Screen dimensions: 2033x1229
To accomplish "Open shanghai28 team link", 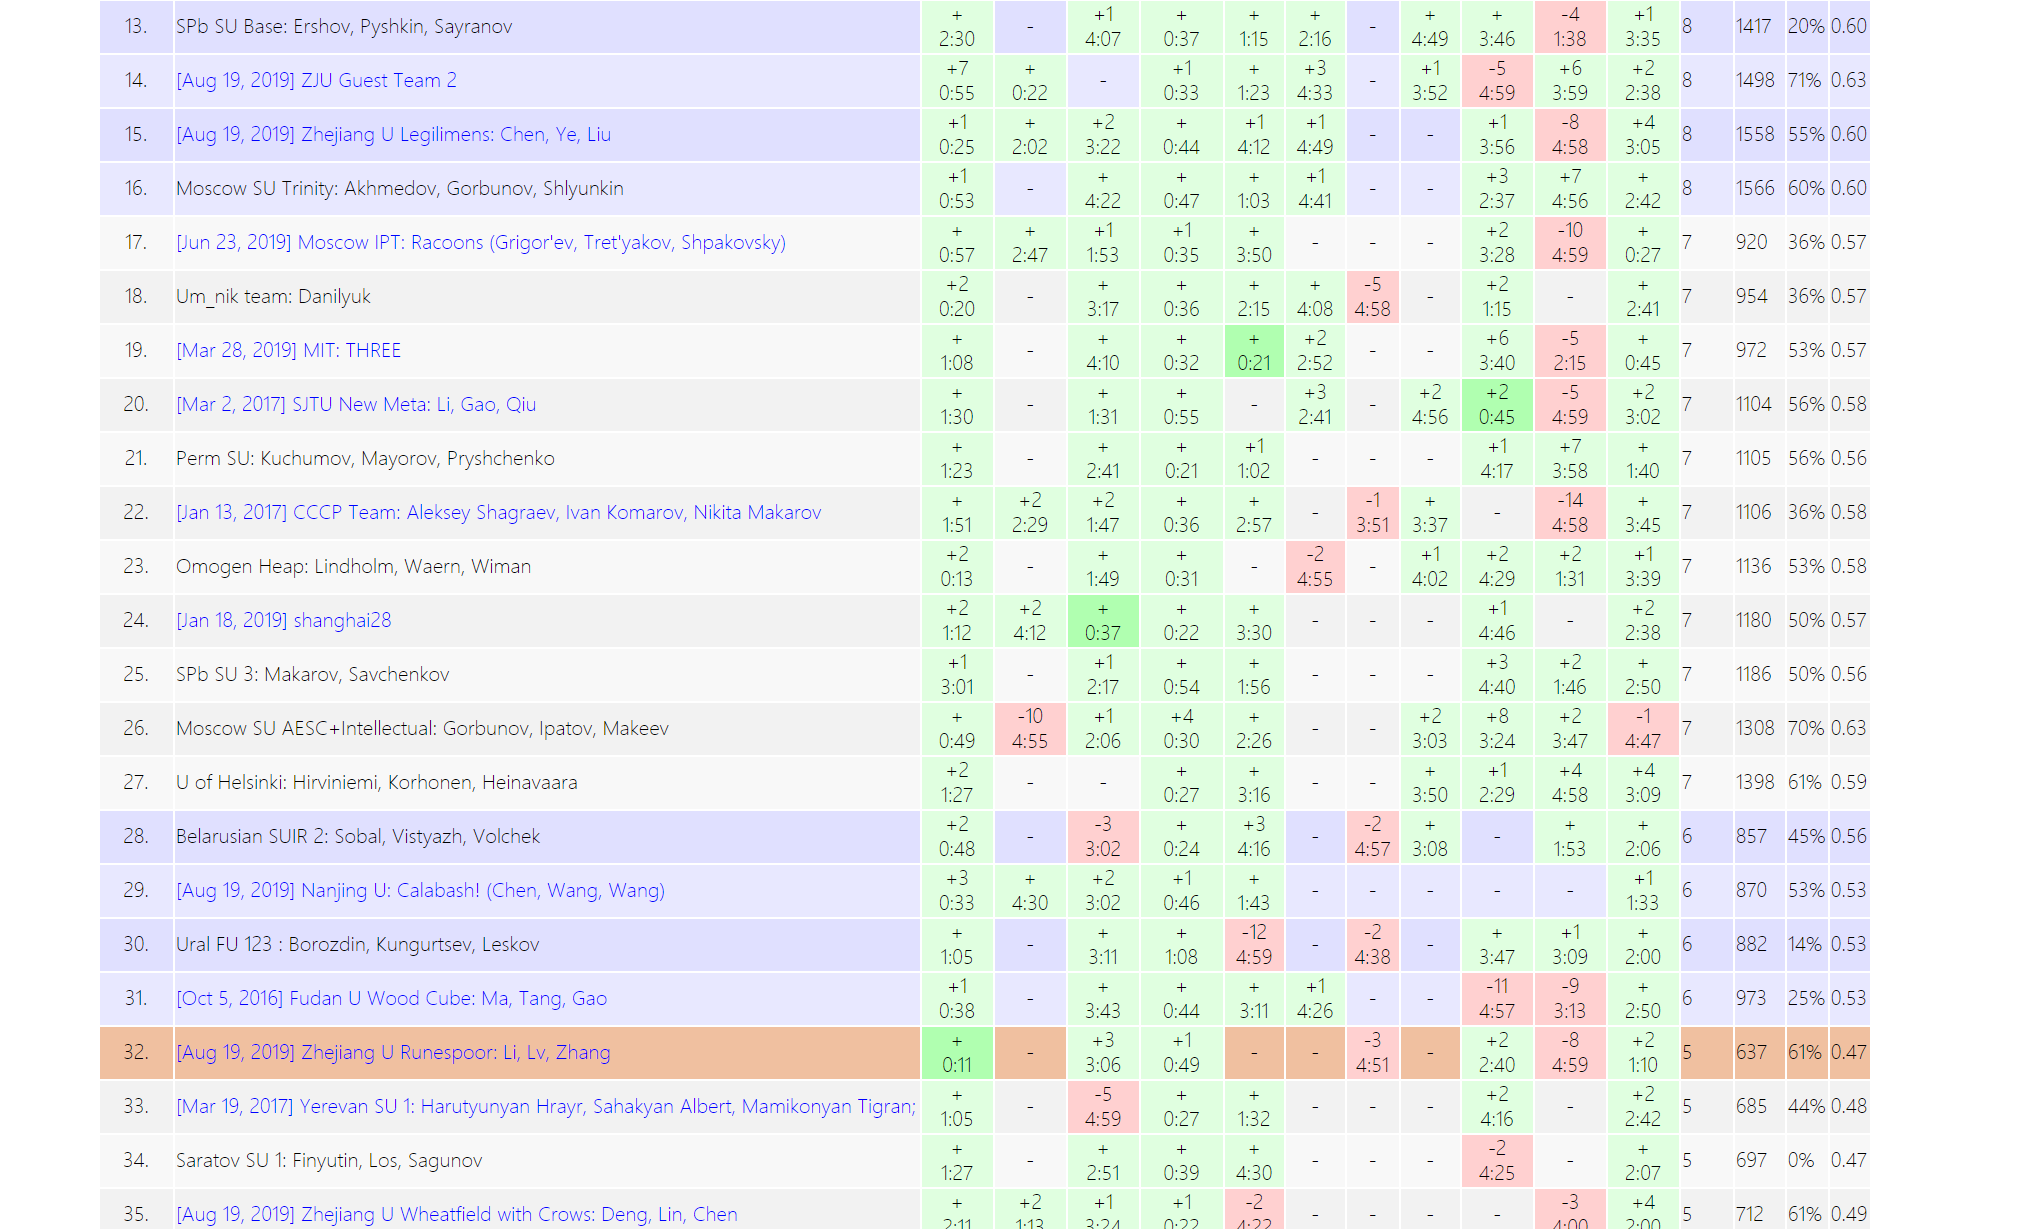I will [x=283, y=621].
